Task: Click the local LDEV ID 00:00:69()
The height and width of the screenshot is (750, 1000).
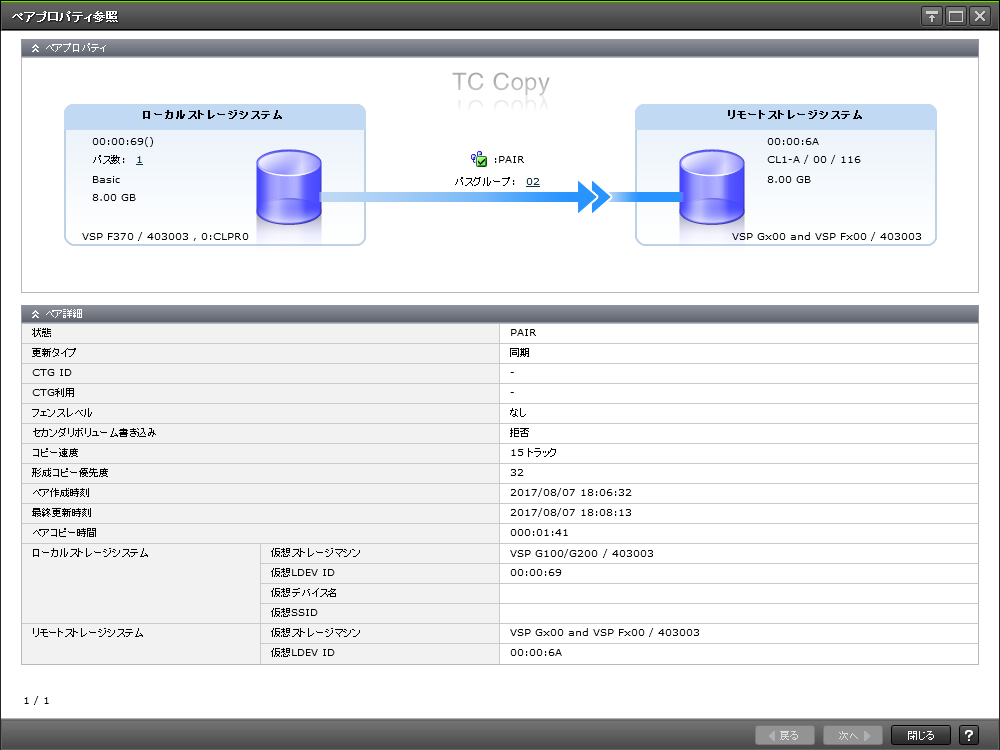Action: (x=122, y=142)
